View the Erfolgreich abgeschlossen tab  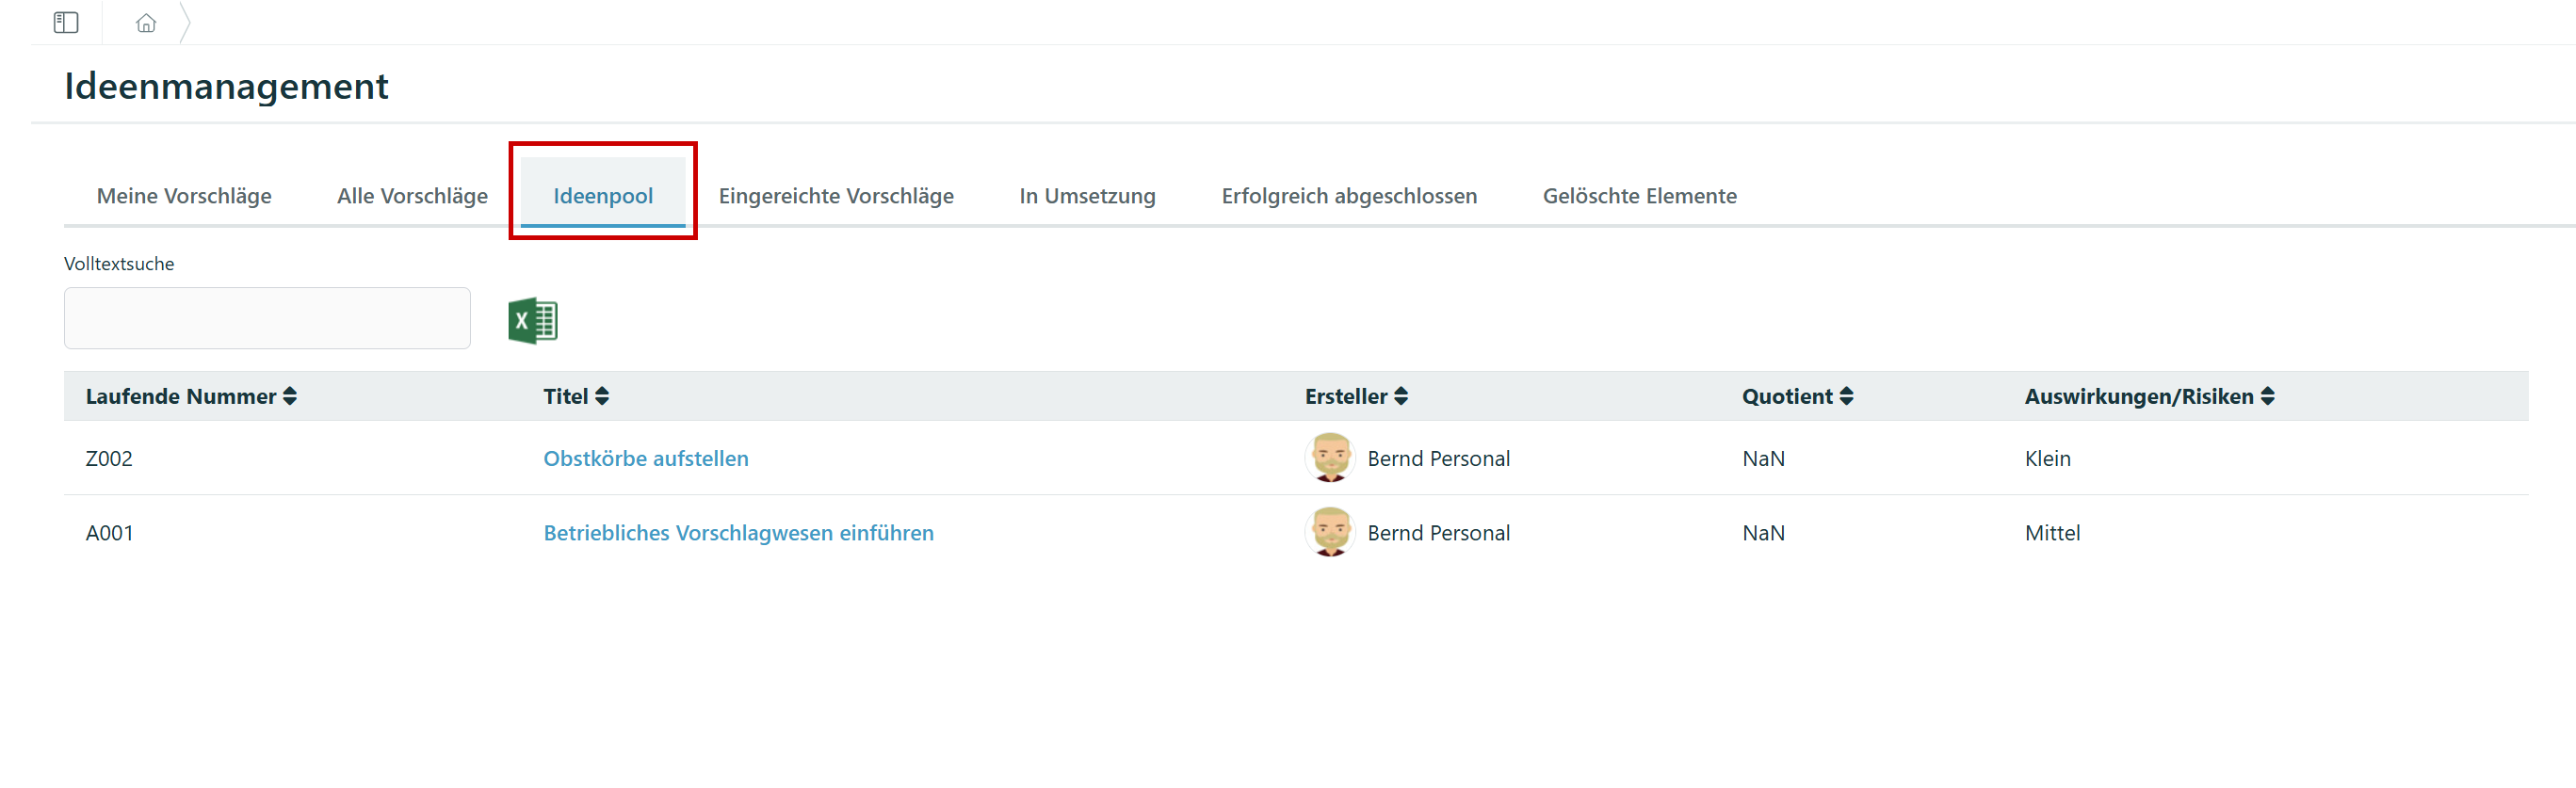pyautogui.click(x=1349, y=196)
